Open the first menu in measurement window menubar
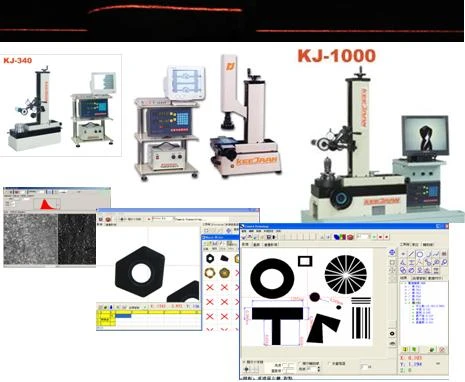The image size is (465, 382). (244, 231)
